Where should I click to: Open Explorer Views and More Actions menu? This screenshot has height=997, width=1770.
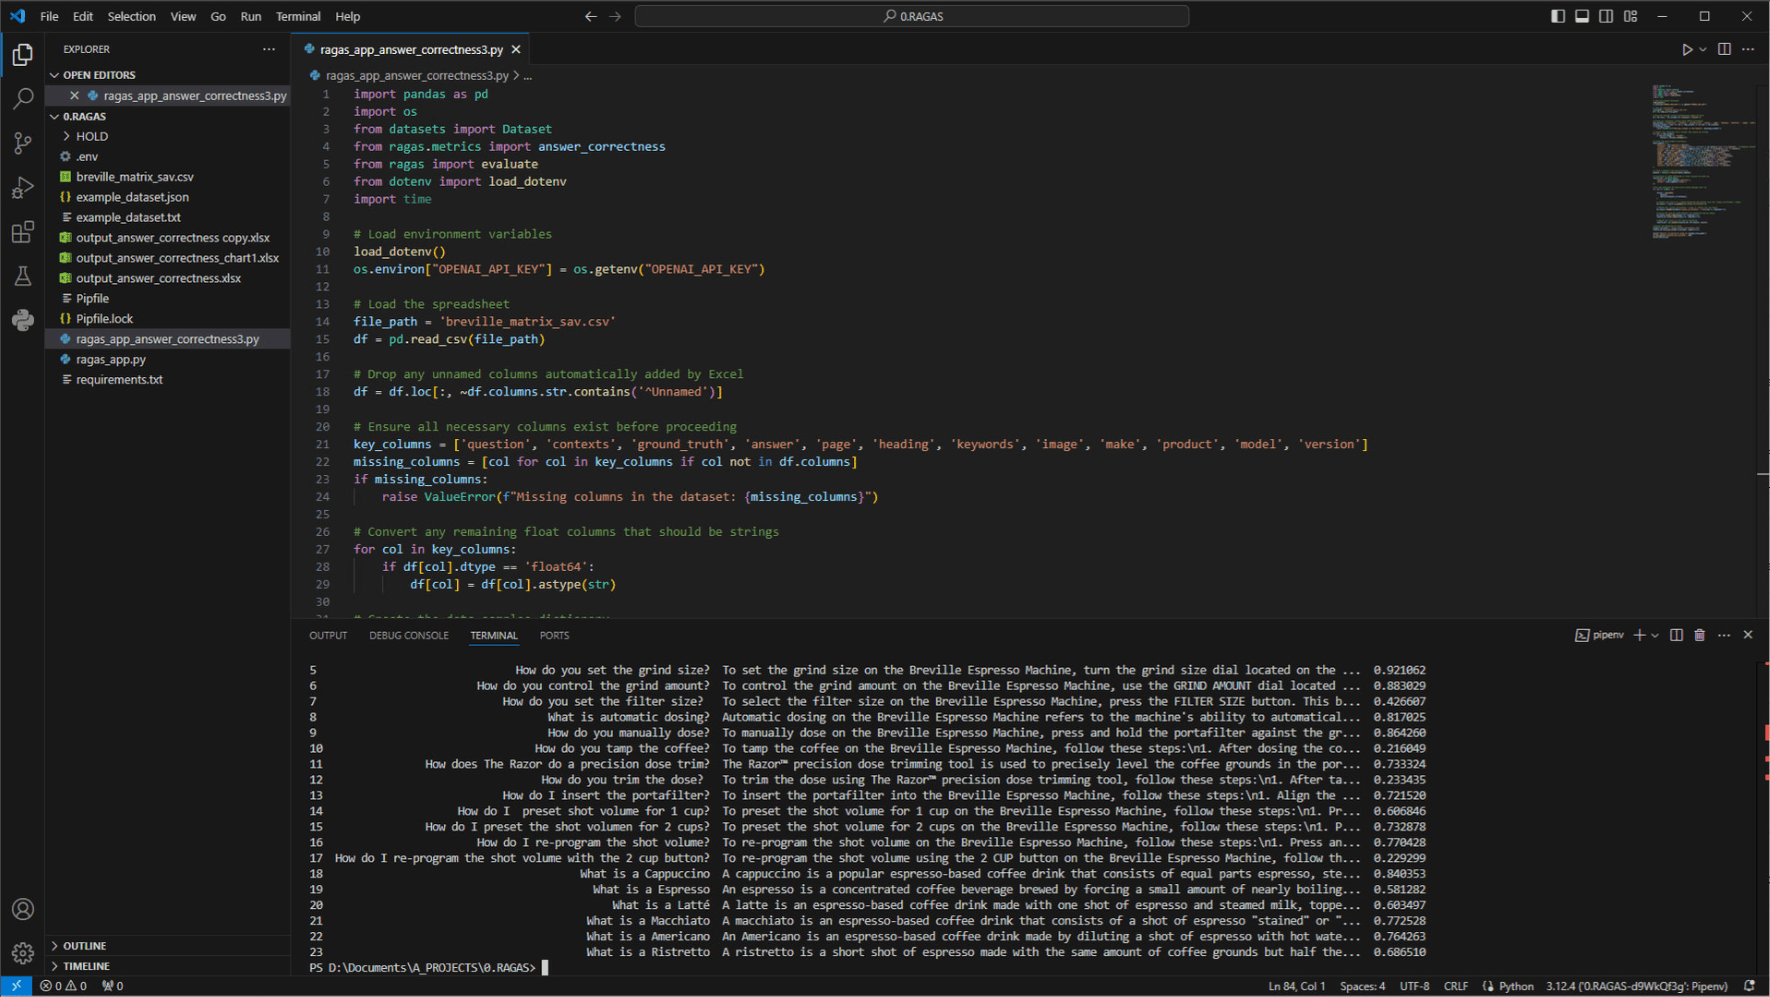point(269,49)
